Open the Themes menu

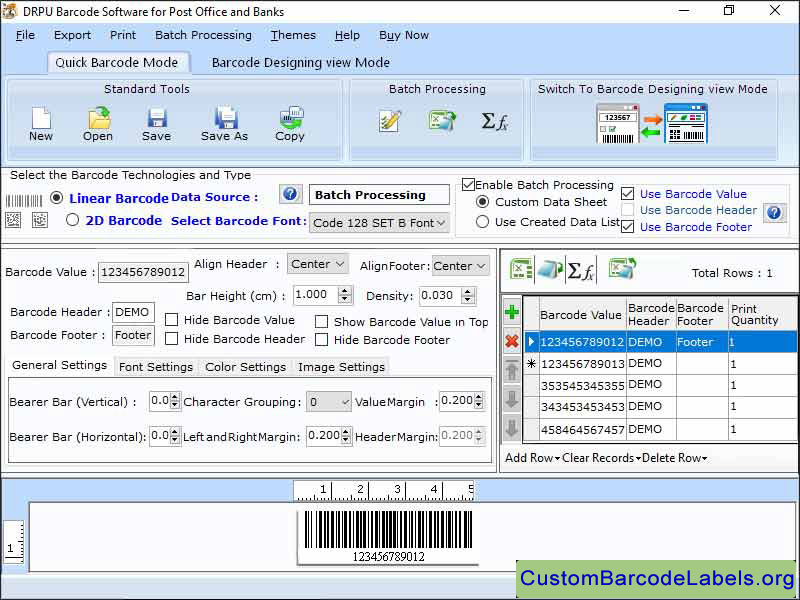click(293, 35)
